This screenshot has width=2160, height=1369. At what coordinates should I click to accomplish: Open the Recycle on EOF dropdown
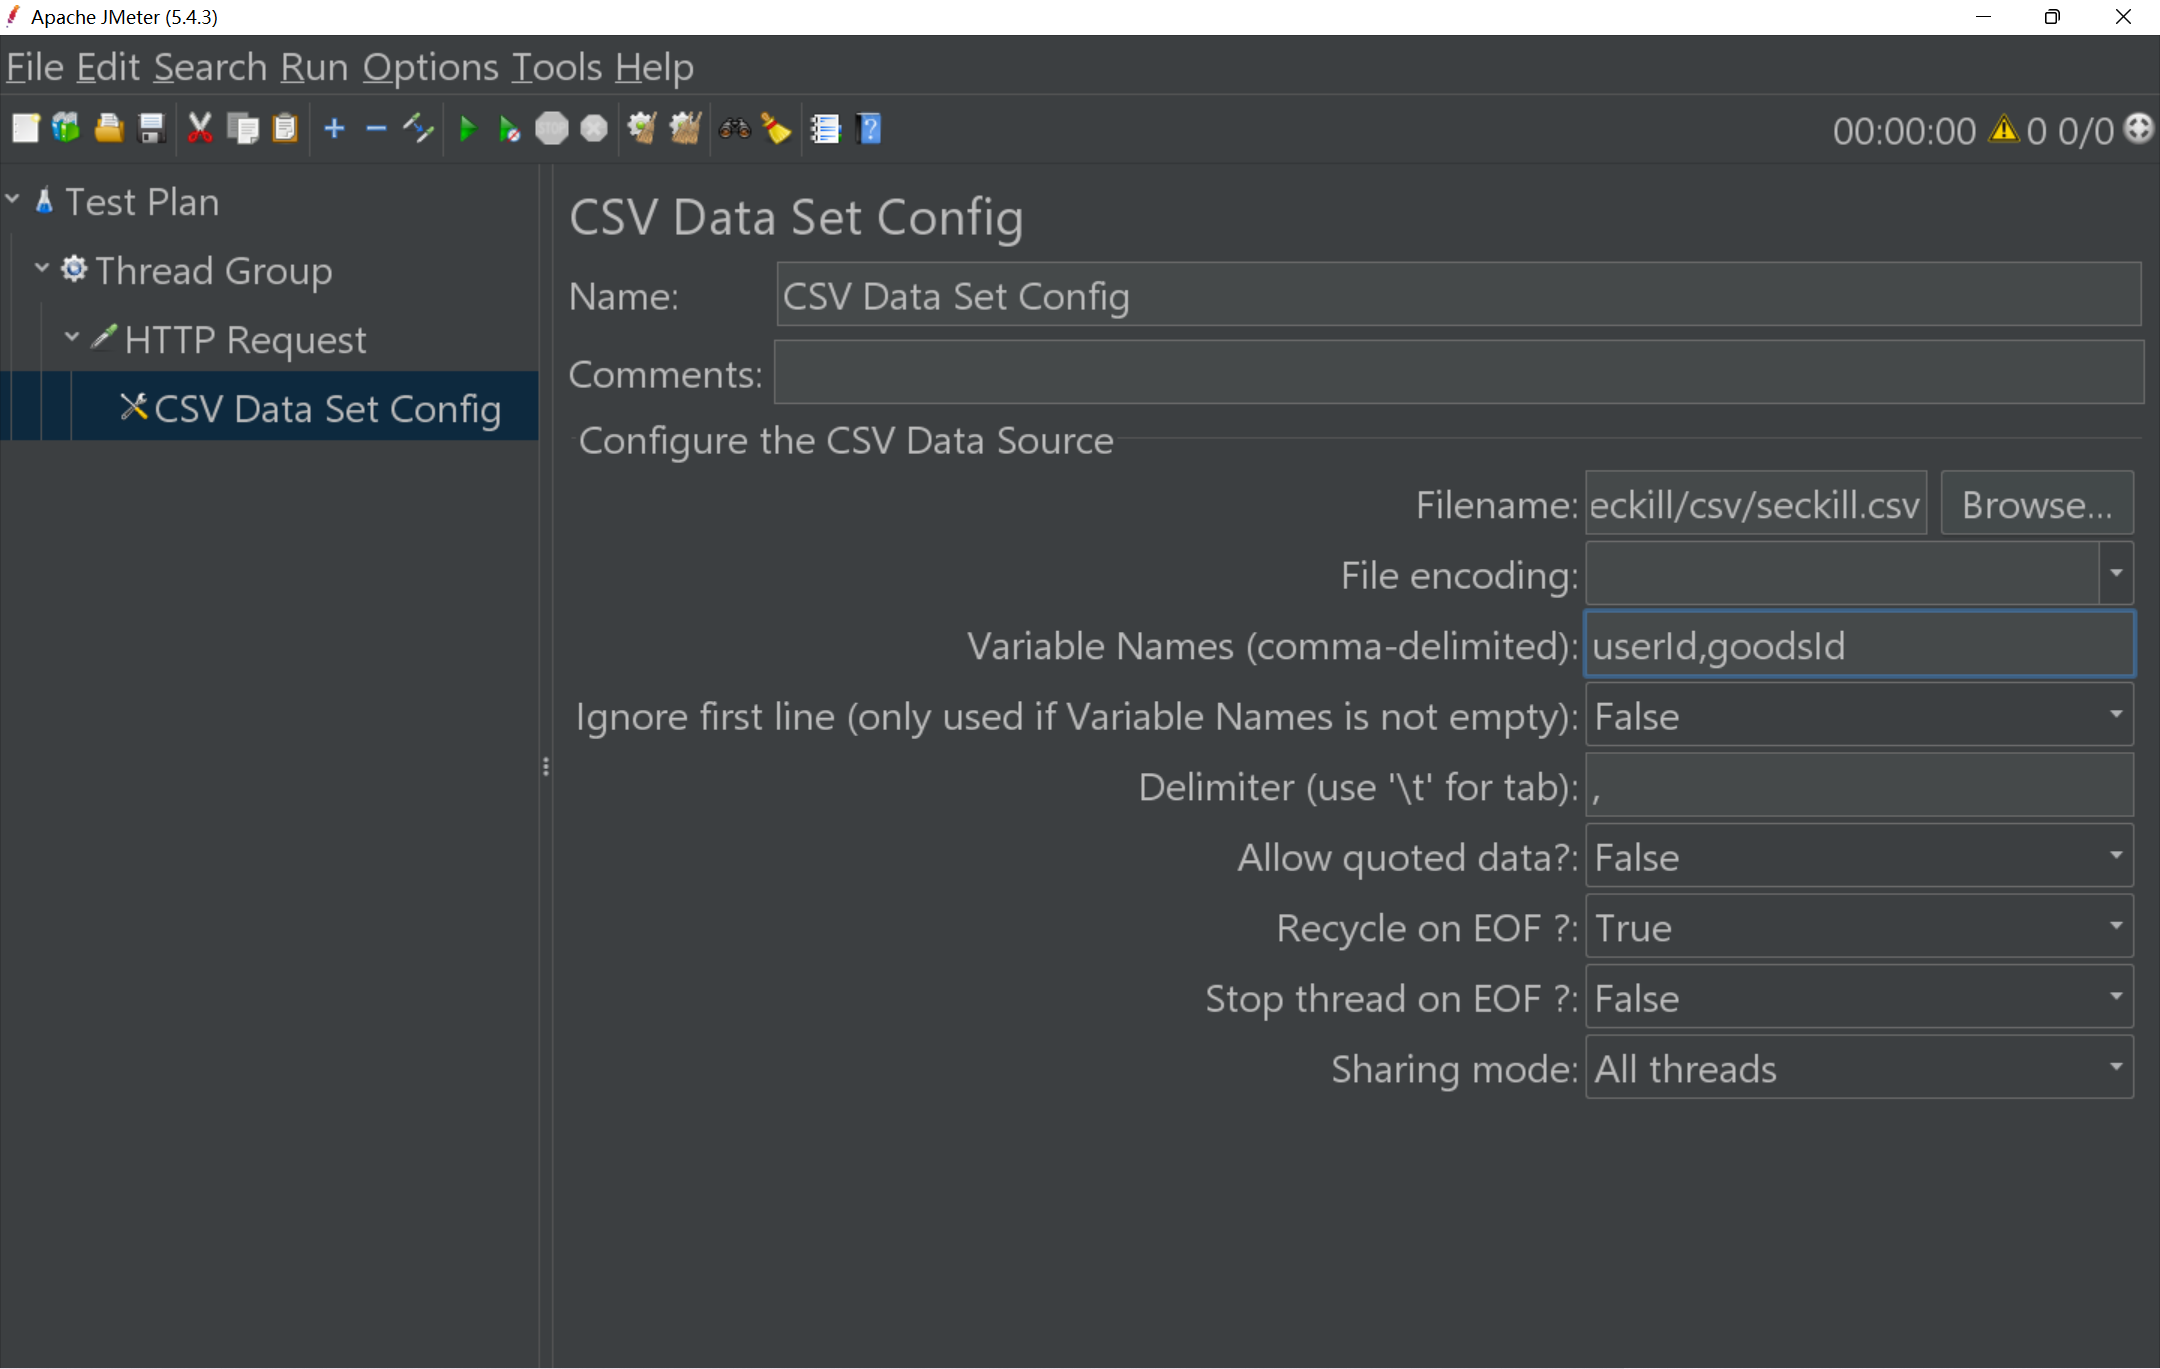click(2116, 926)
